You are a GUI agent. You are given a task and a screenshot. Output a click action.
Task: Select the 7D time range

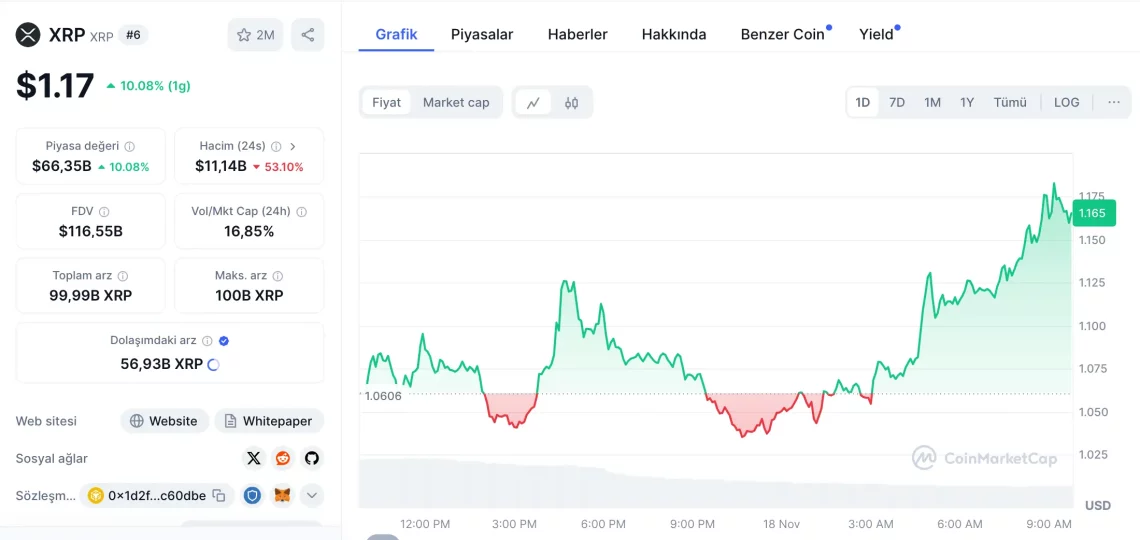pos(897,102)
